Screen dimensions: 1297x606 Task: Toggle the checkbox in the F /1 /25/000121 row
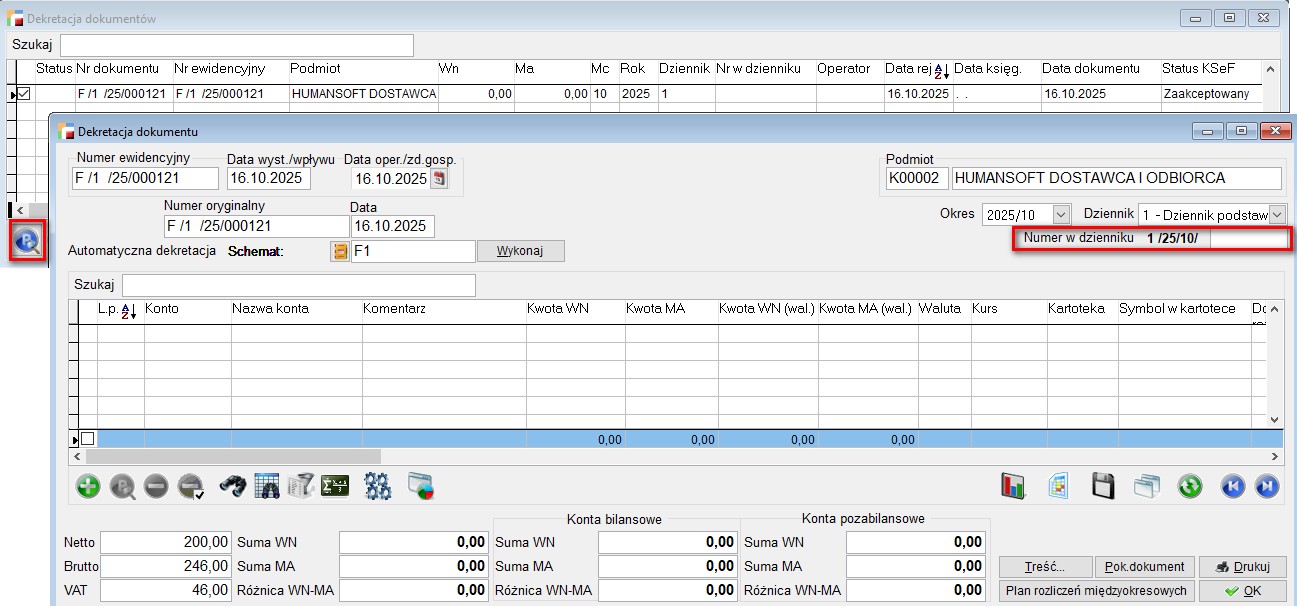[x=25, y=94]
